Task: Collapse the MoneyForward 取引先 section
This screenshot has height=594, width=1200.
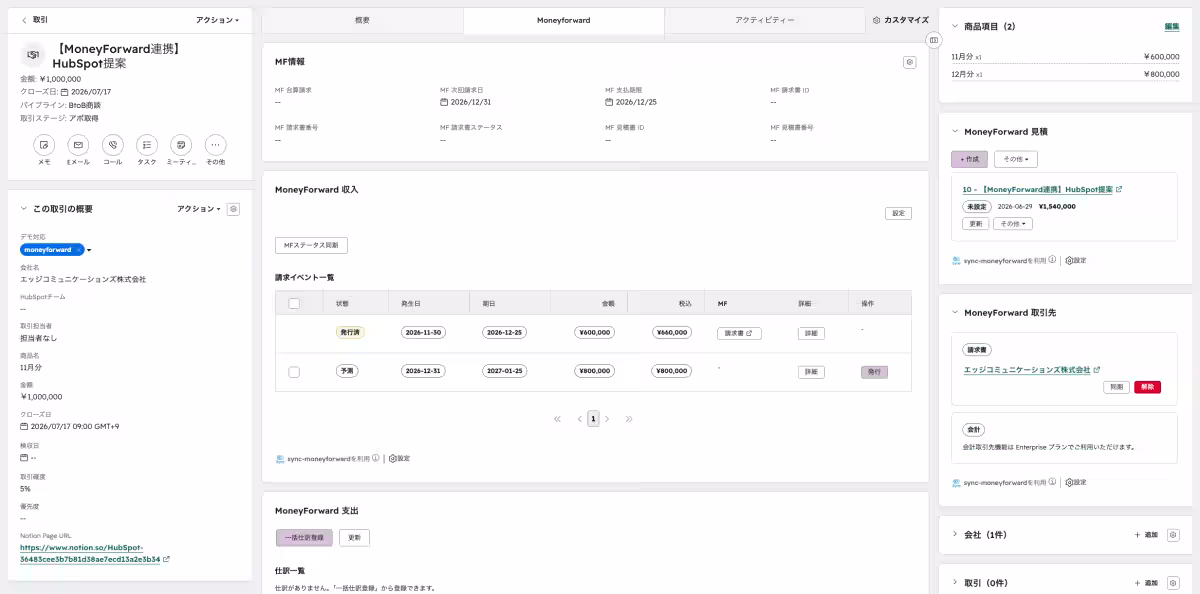Action: coord(954,313)
